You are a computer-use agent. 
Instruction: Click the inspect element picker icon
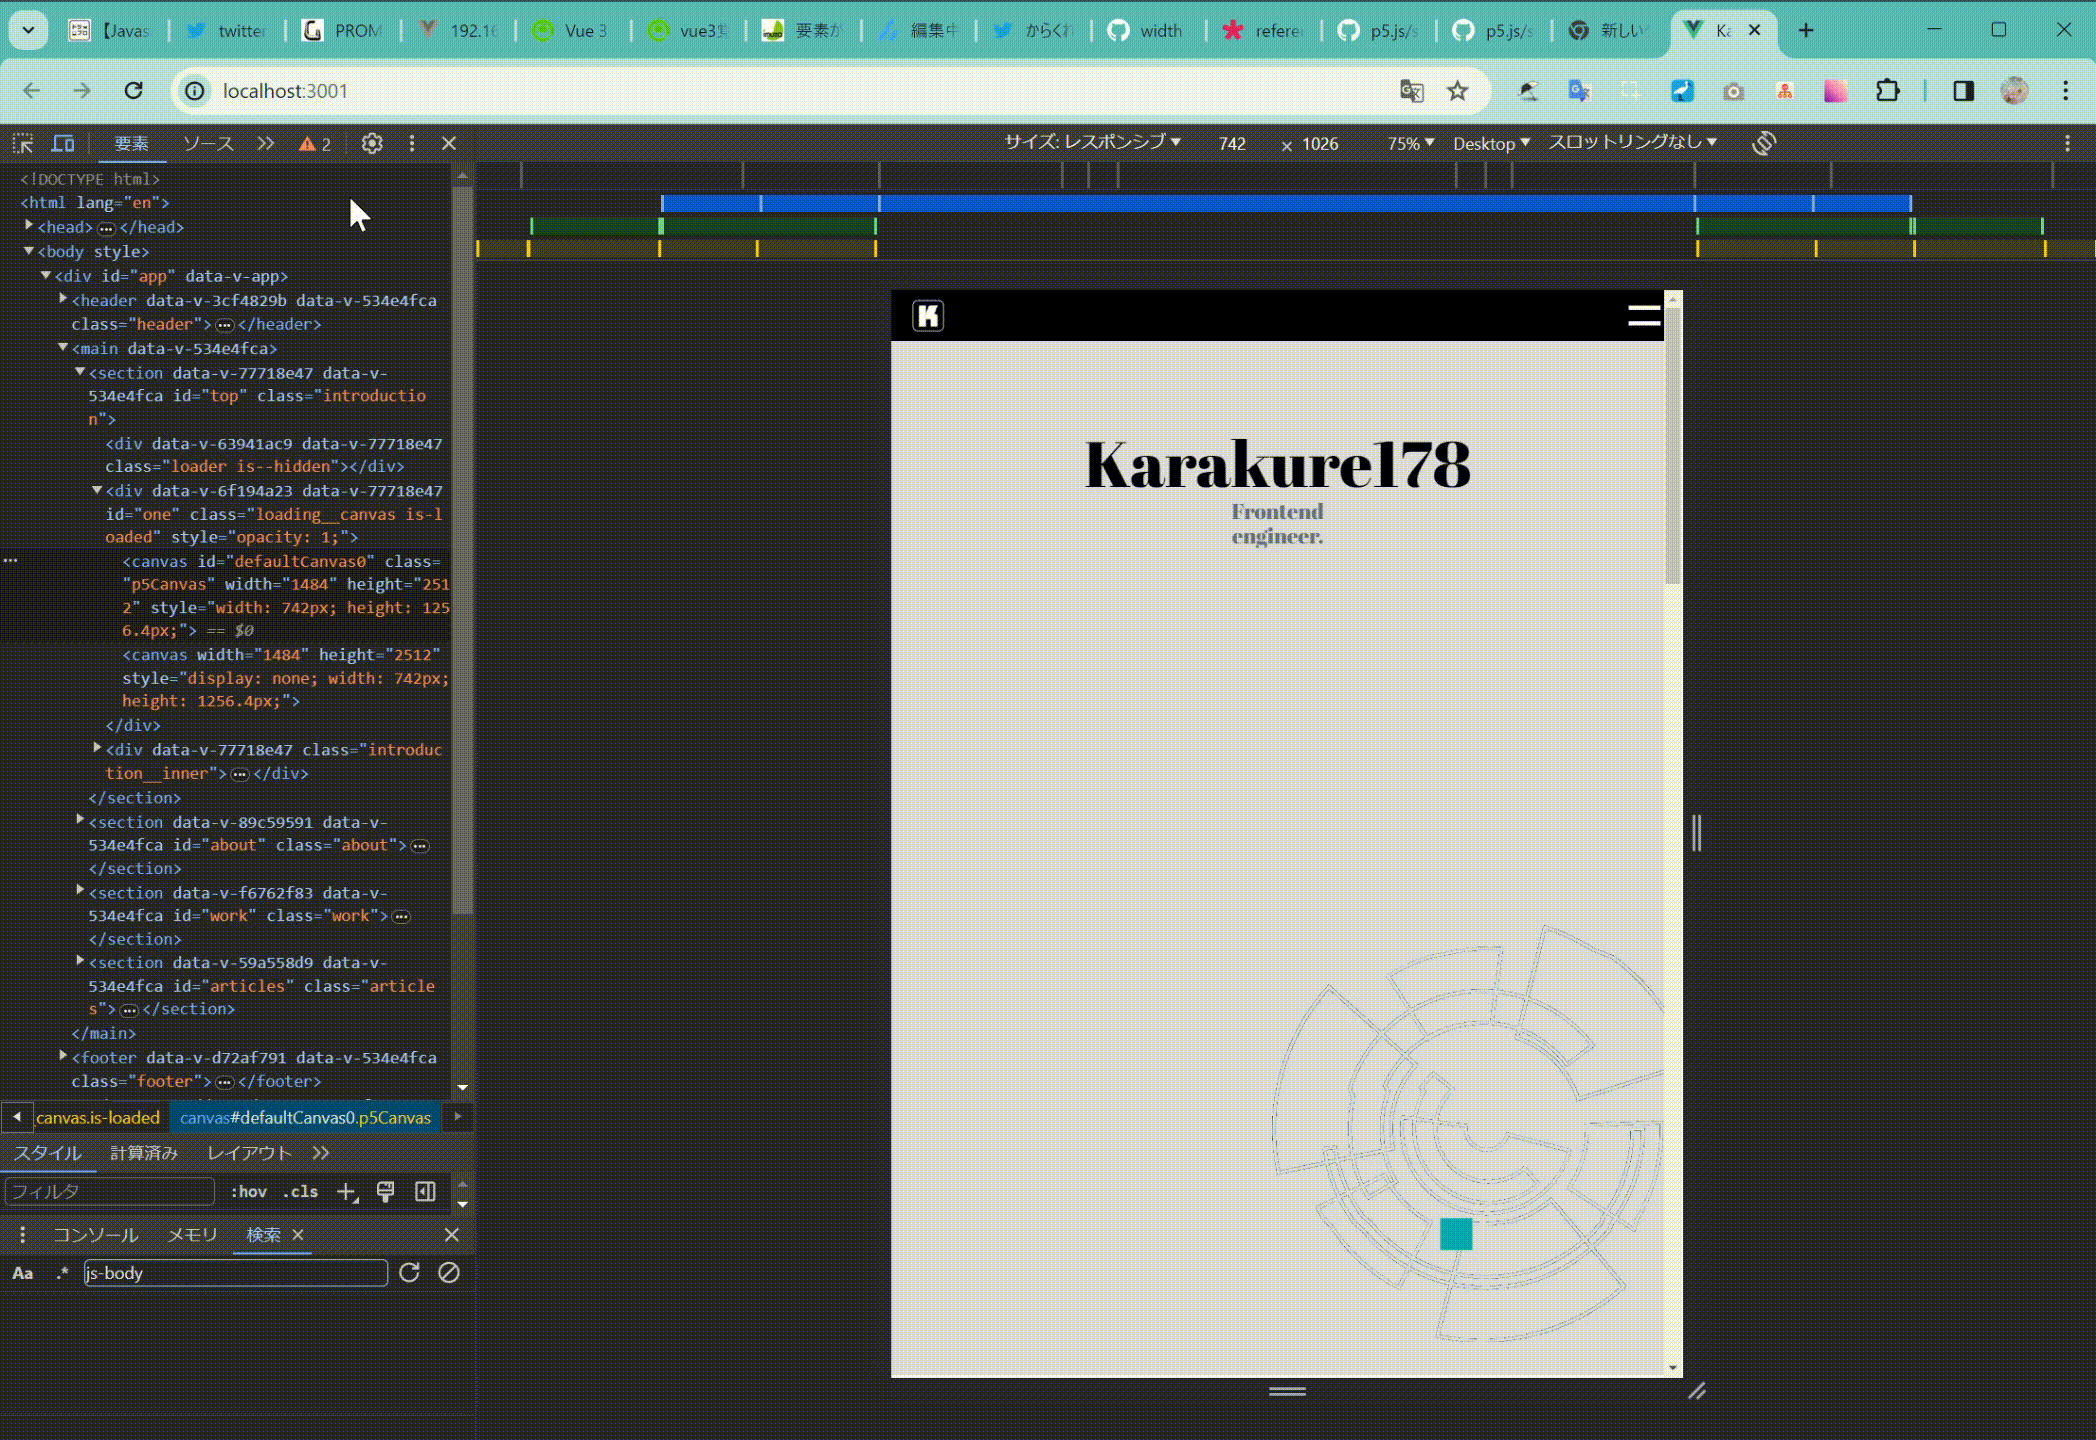click(23, 144)
